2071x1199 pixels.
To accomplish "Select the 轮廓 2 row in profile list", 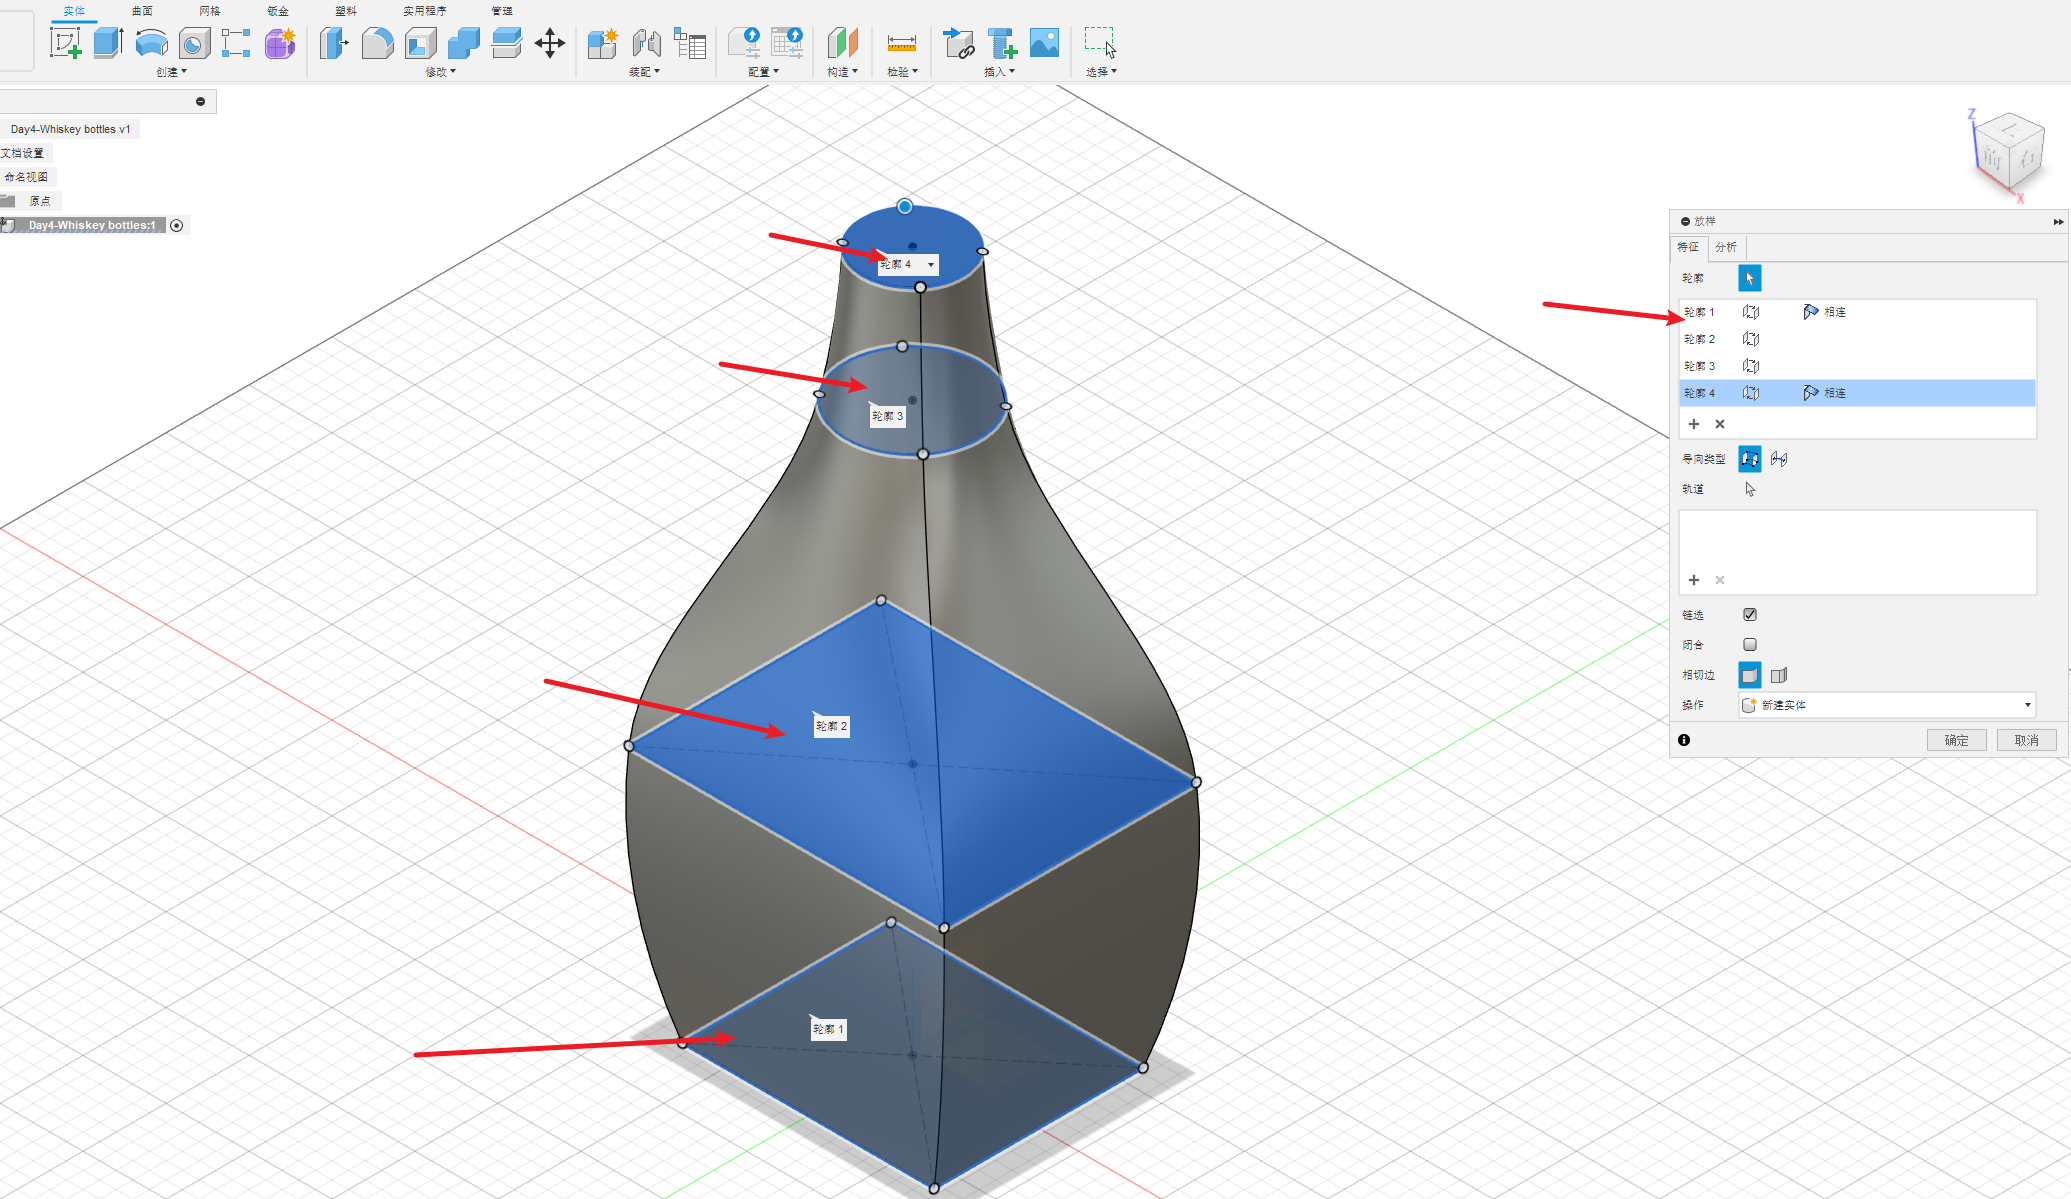I will pyautogui.click(x=1700, y=339).
